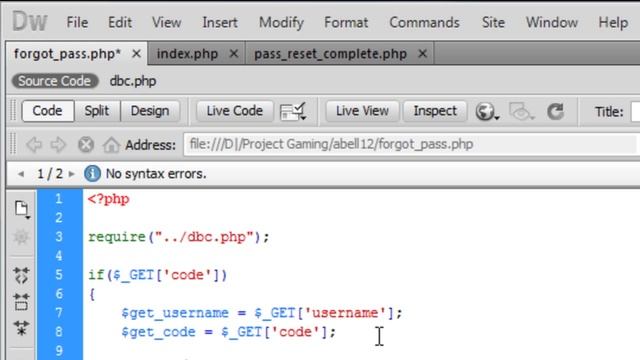Click line number 1 in gutter
This screenshot has width=640, height=360.
59,199
